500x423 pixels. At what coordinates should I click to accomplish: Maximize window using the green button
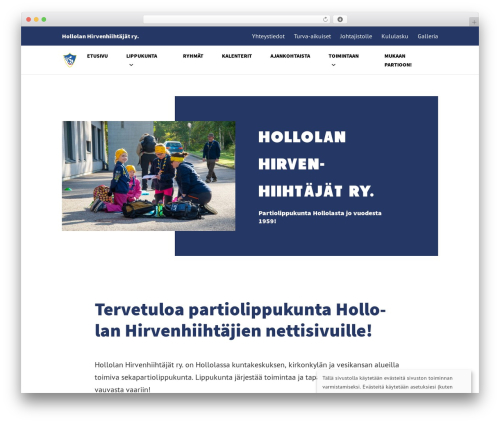point(44,19)
